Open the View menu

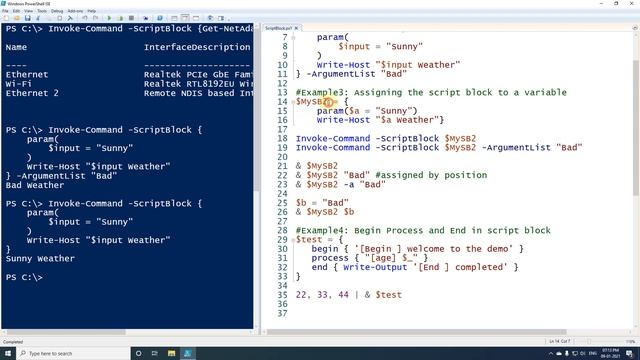(x=29, y=11)
